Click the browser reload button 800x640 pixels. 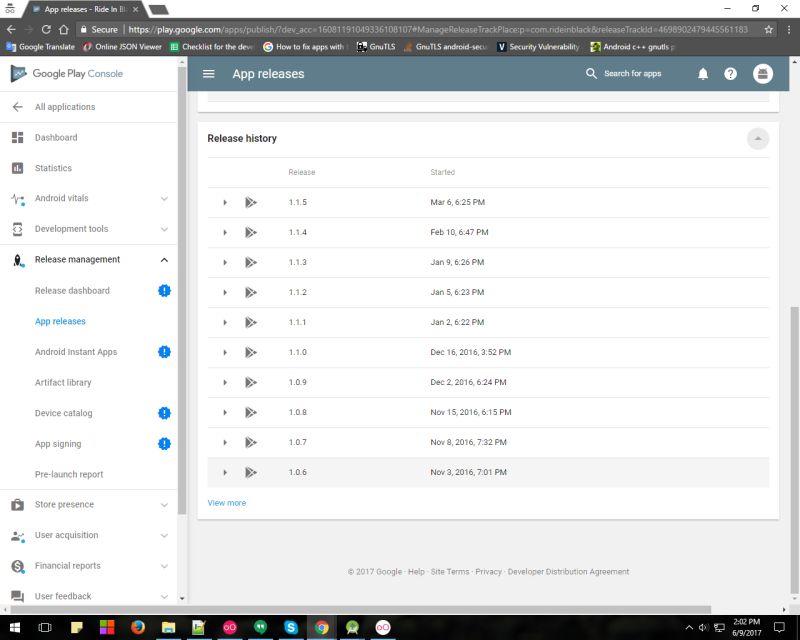[x=46, y=30]
